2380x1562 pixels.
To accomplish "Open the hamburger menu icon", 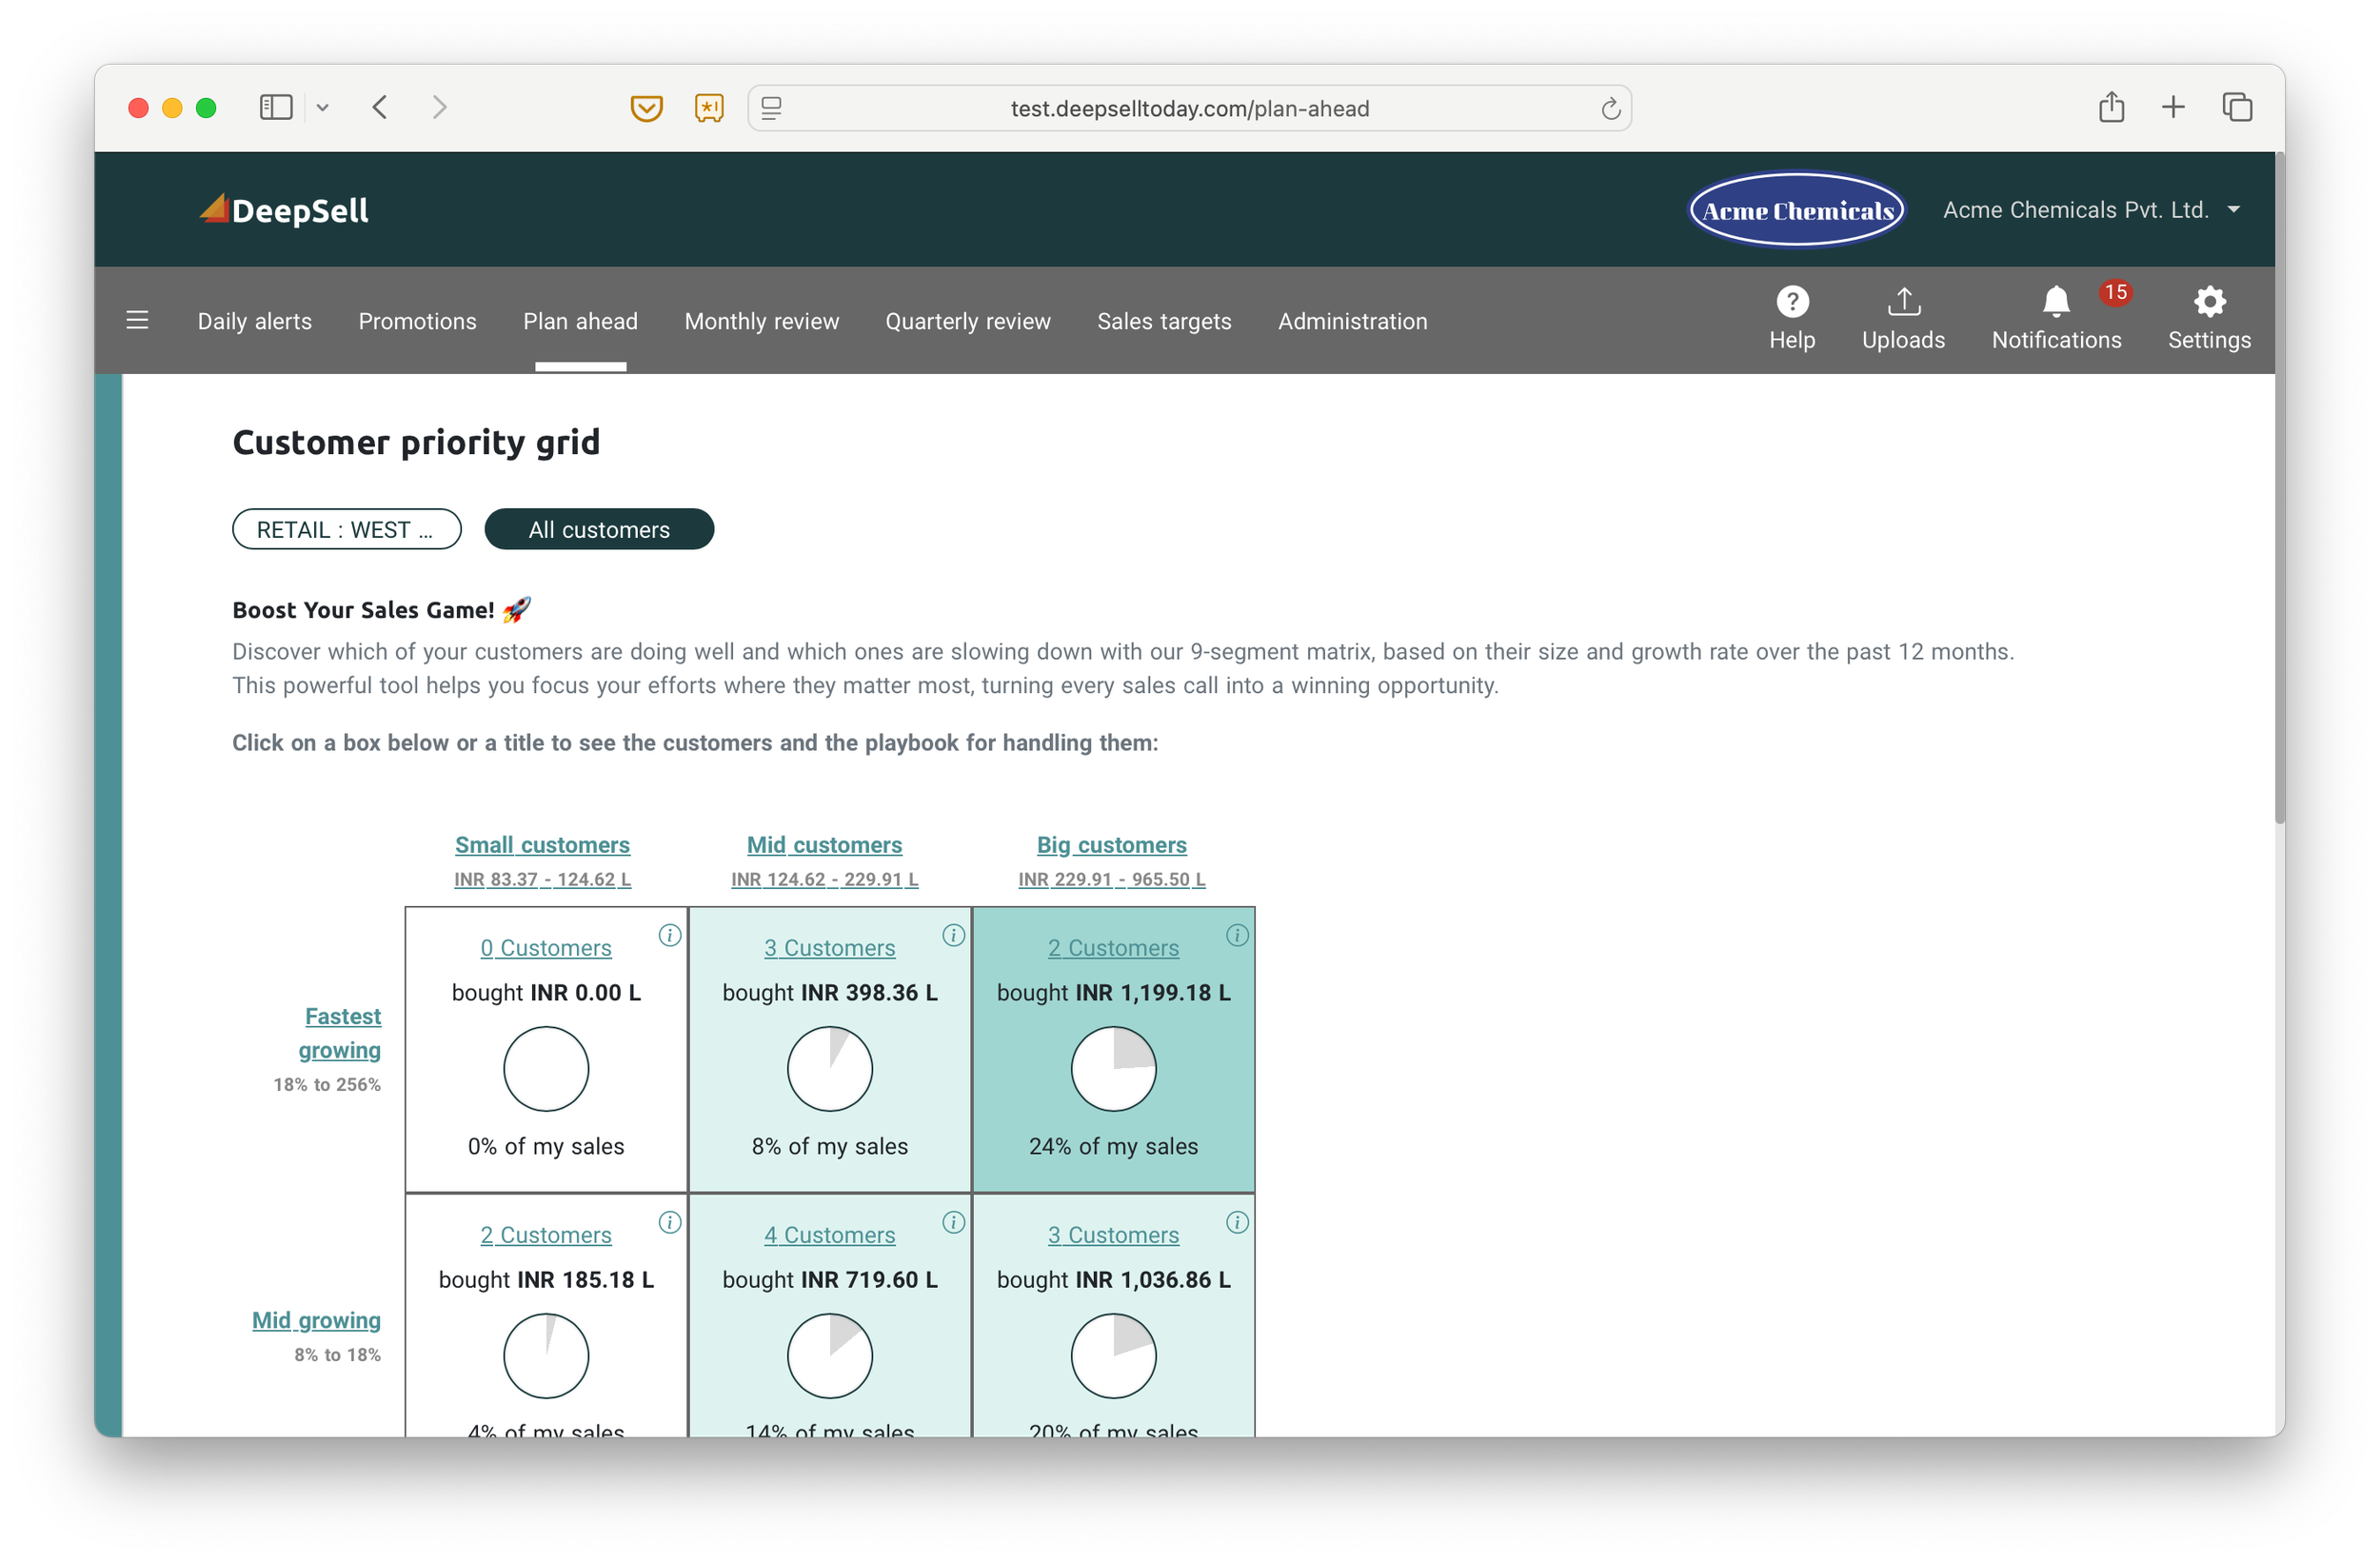I will 137,320.
